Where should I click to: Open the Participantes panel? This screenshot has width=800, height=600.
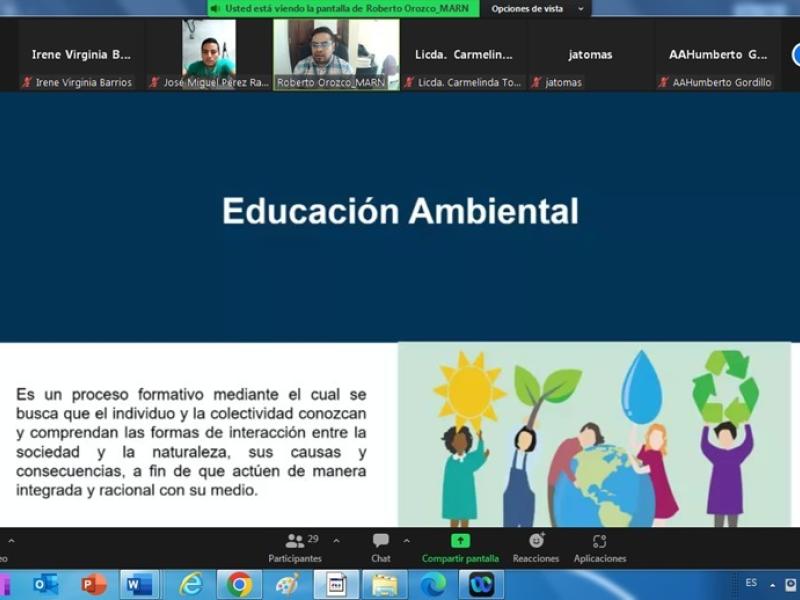pos(295,546)
